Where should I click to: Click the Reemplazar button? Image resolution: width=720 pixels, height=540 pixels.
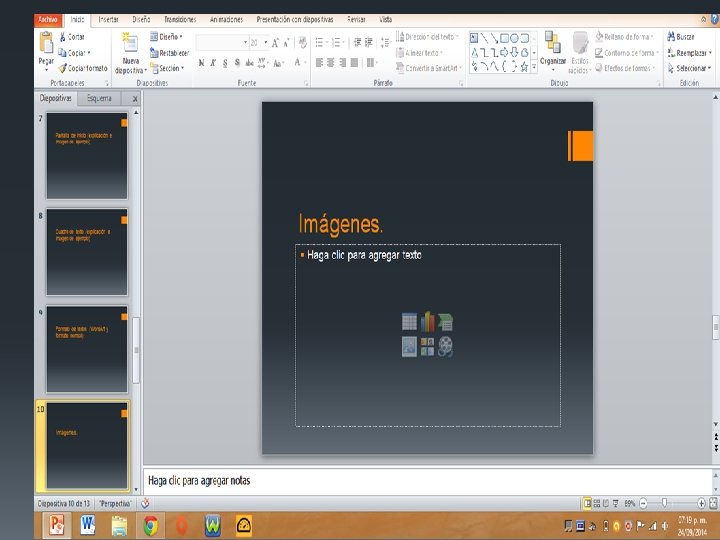pyautogui.click(x=691, y=53)
